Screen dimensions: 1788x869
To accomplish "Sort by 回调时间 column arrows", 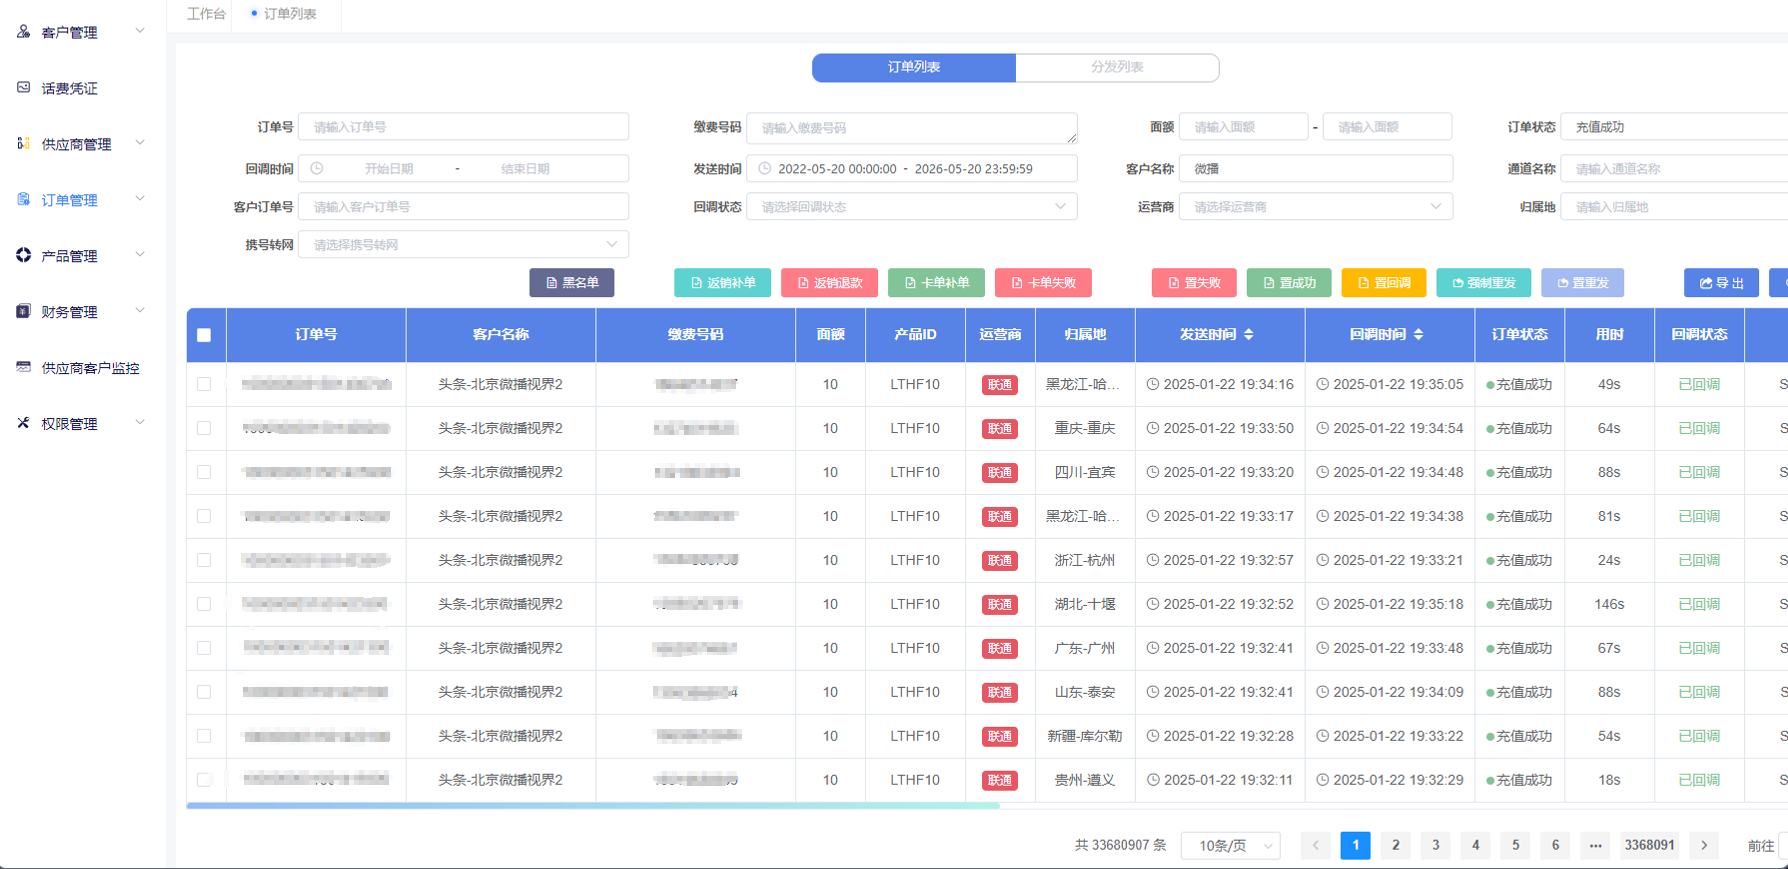I will pyautogui.click(x=1419, y=334).
